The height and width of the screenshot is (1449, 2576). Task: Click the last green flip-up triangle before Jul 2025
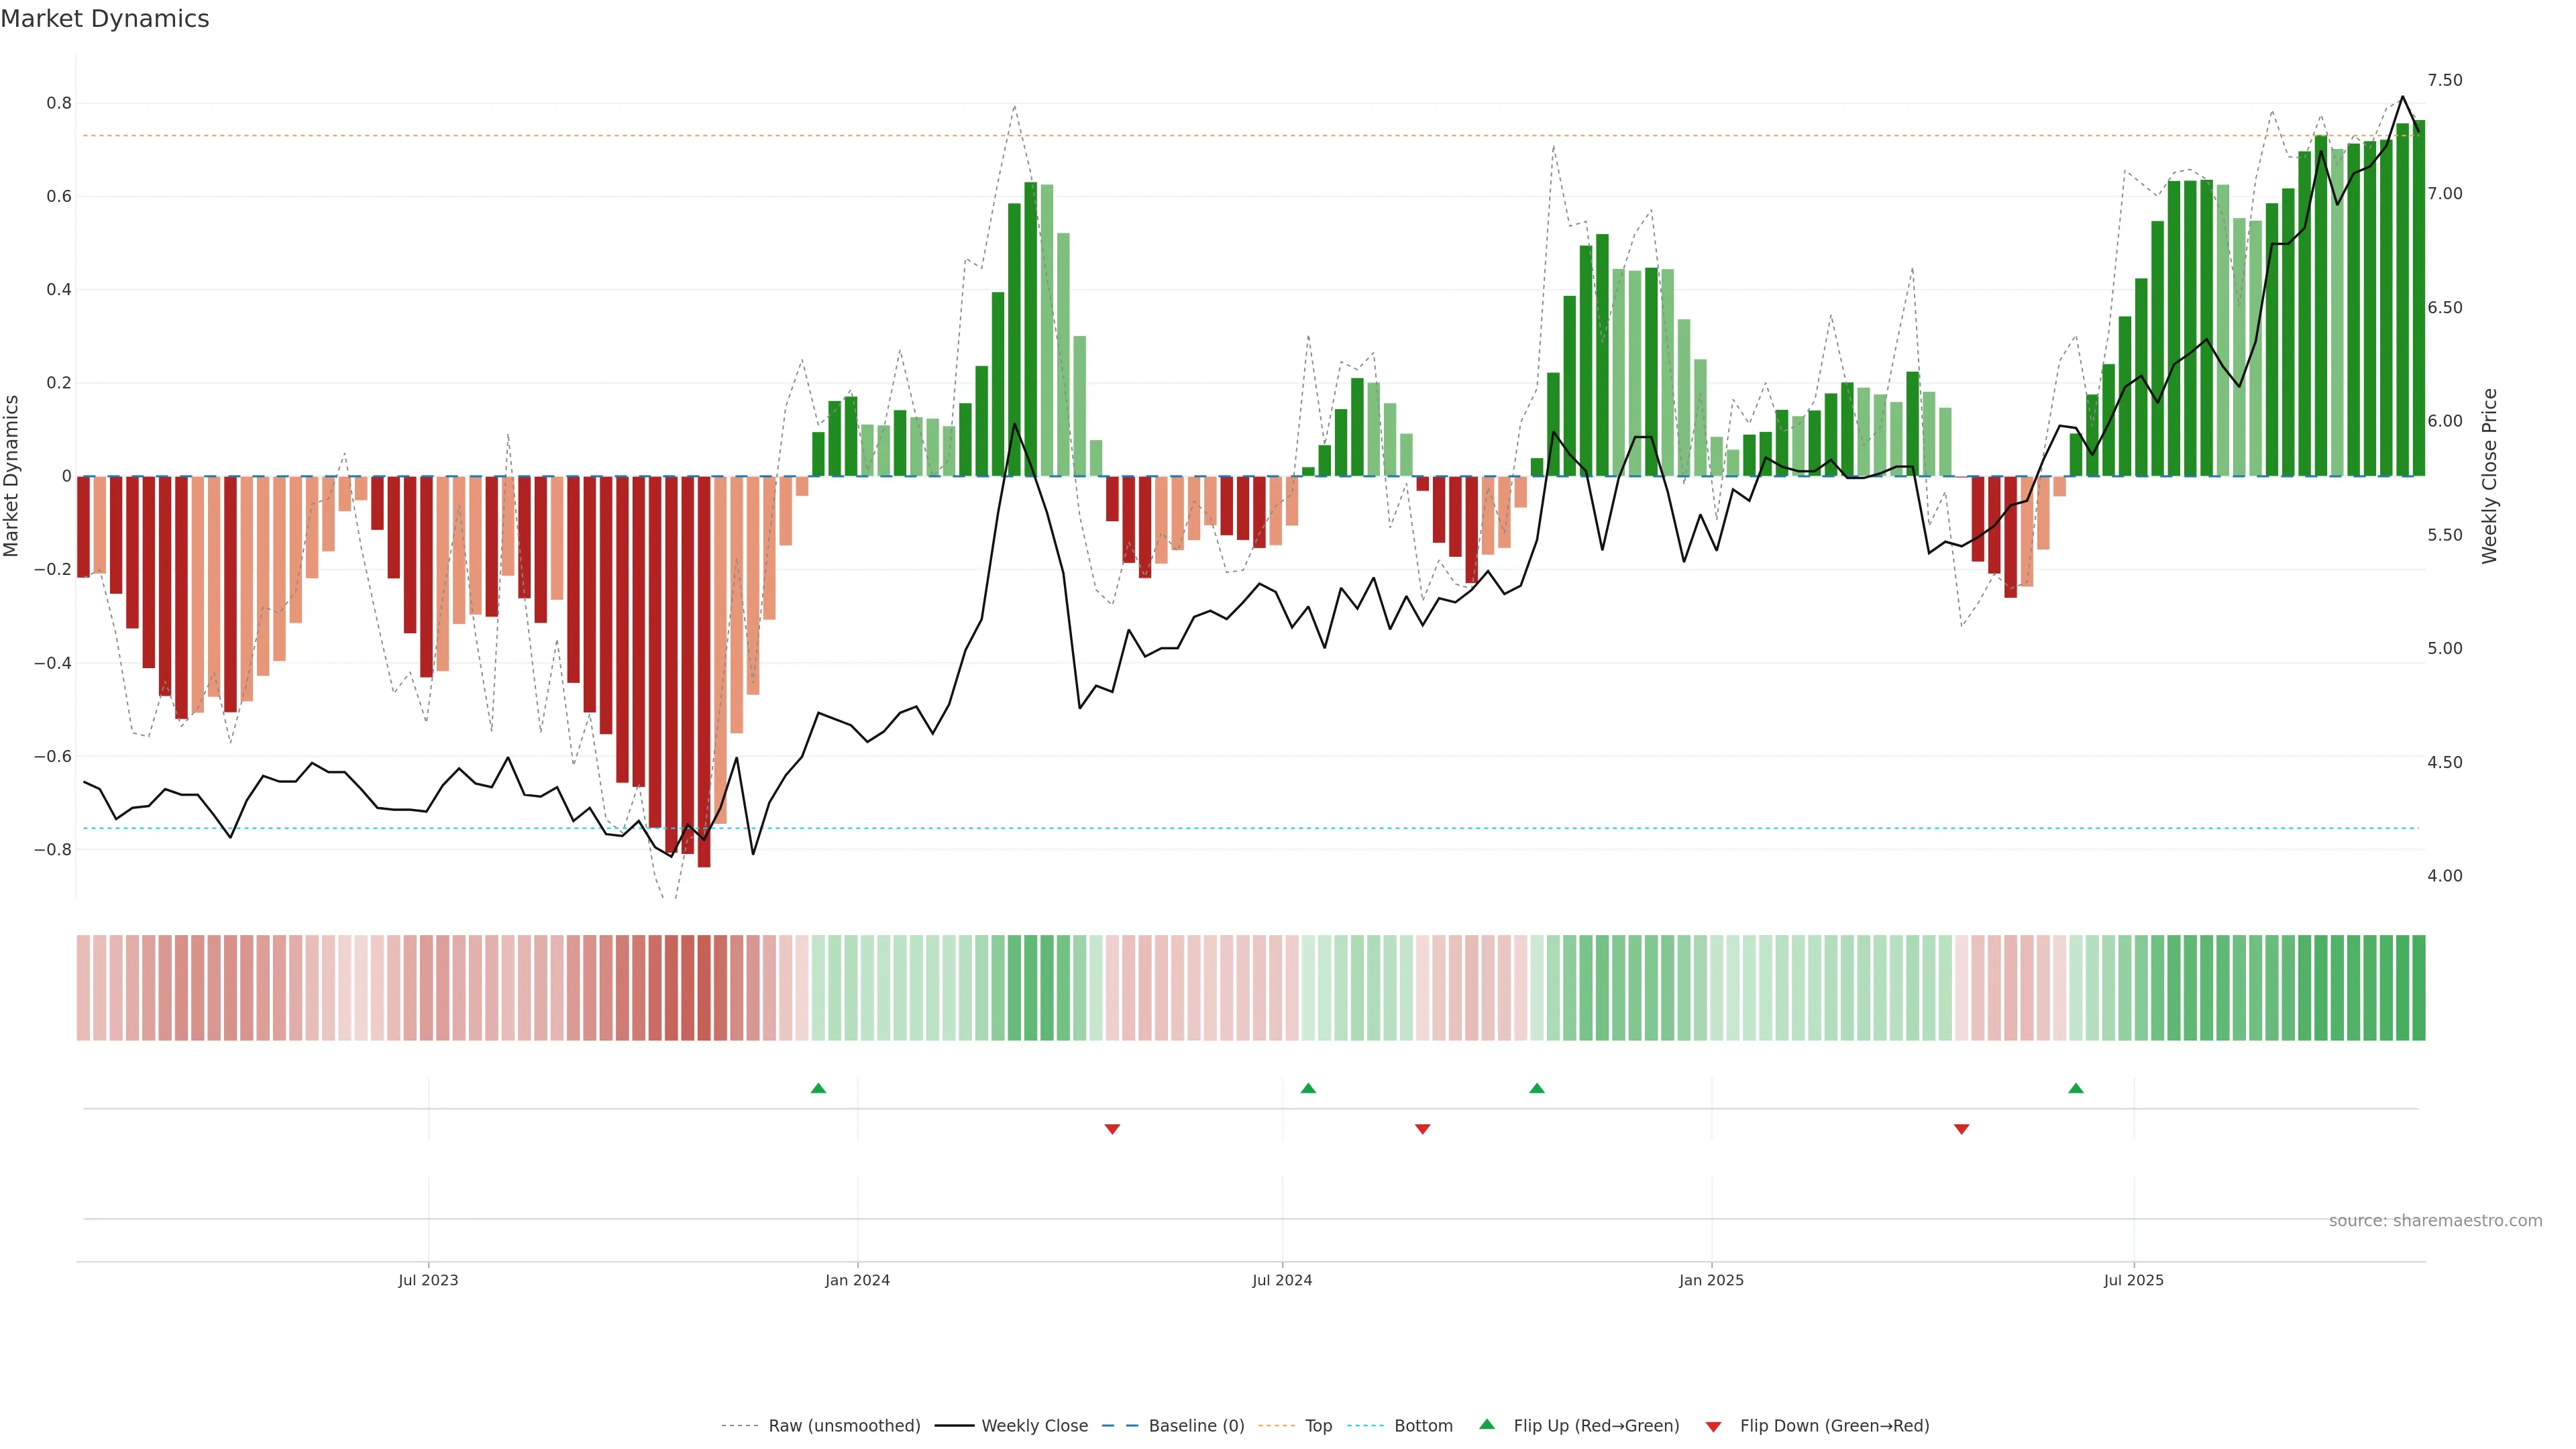[2076, 1088]
